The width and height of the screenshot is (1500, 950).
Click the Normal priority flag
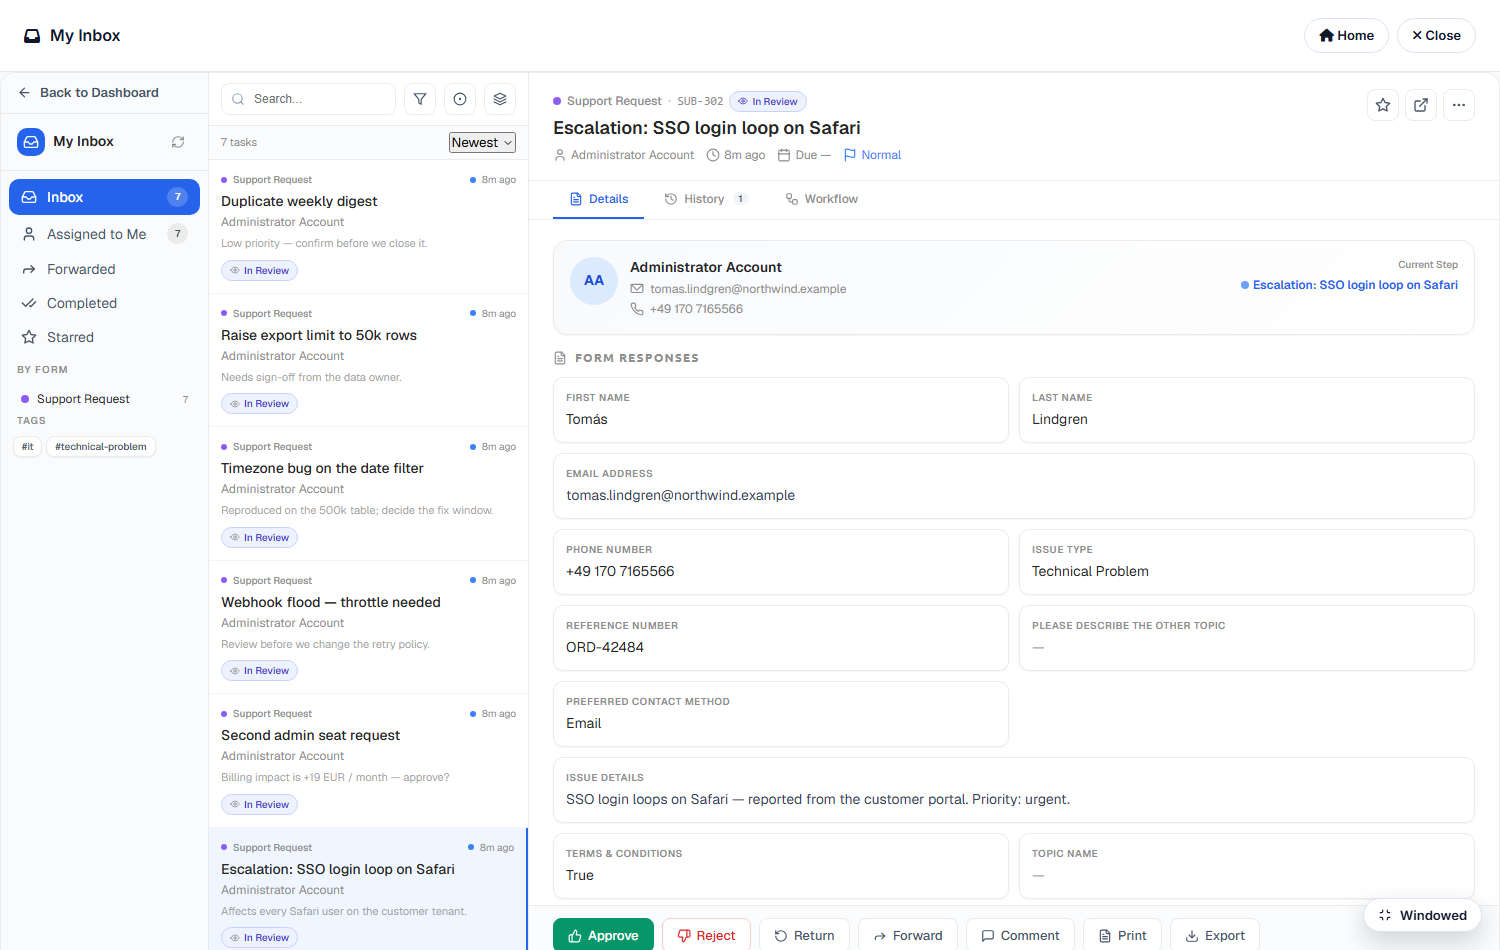872,155
